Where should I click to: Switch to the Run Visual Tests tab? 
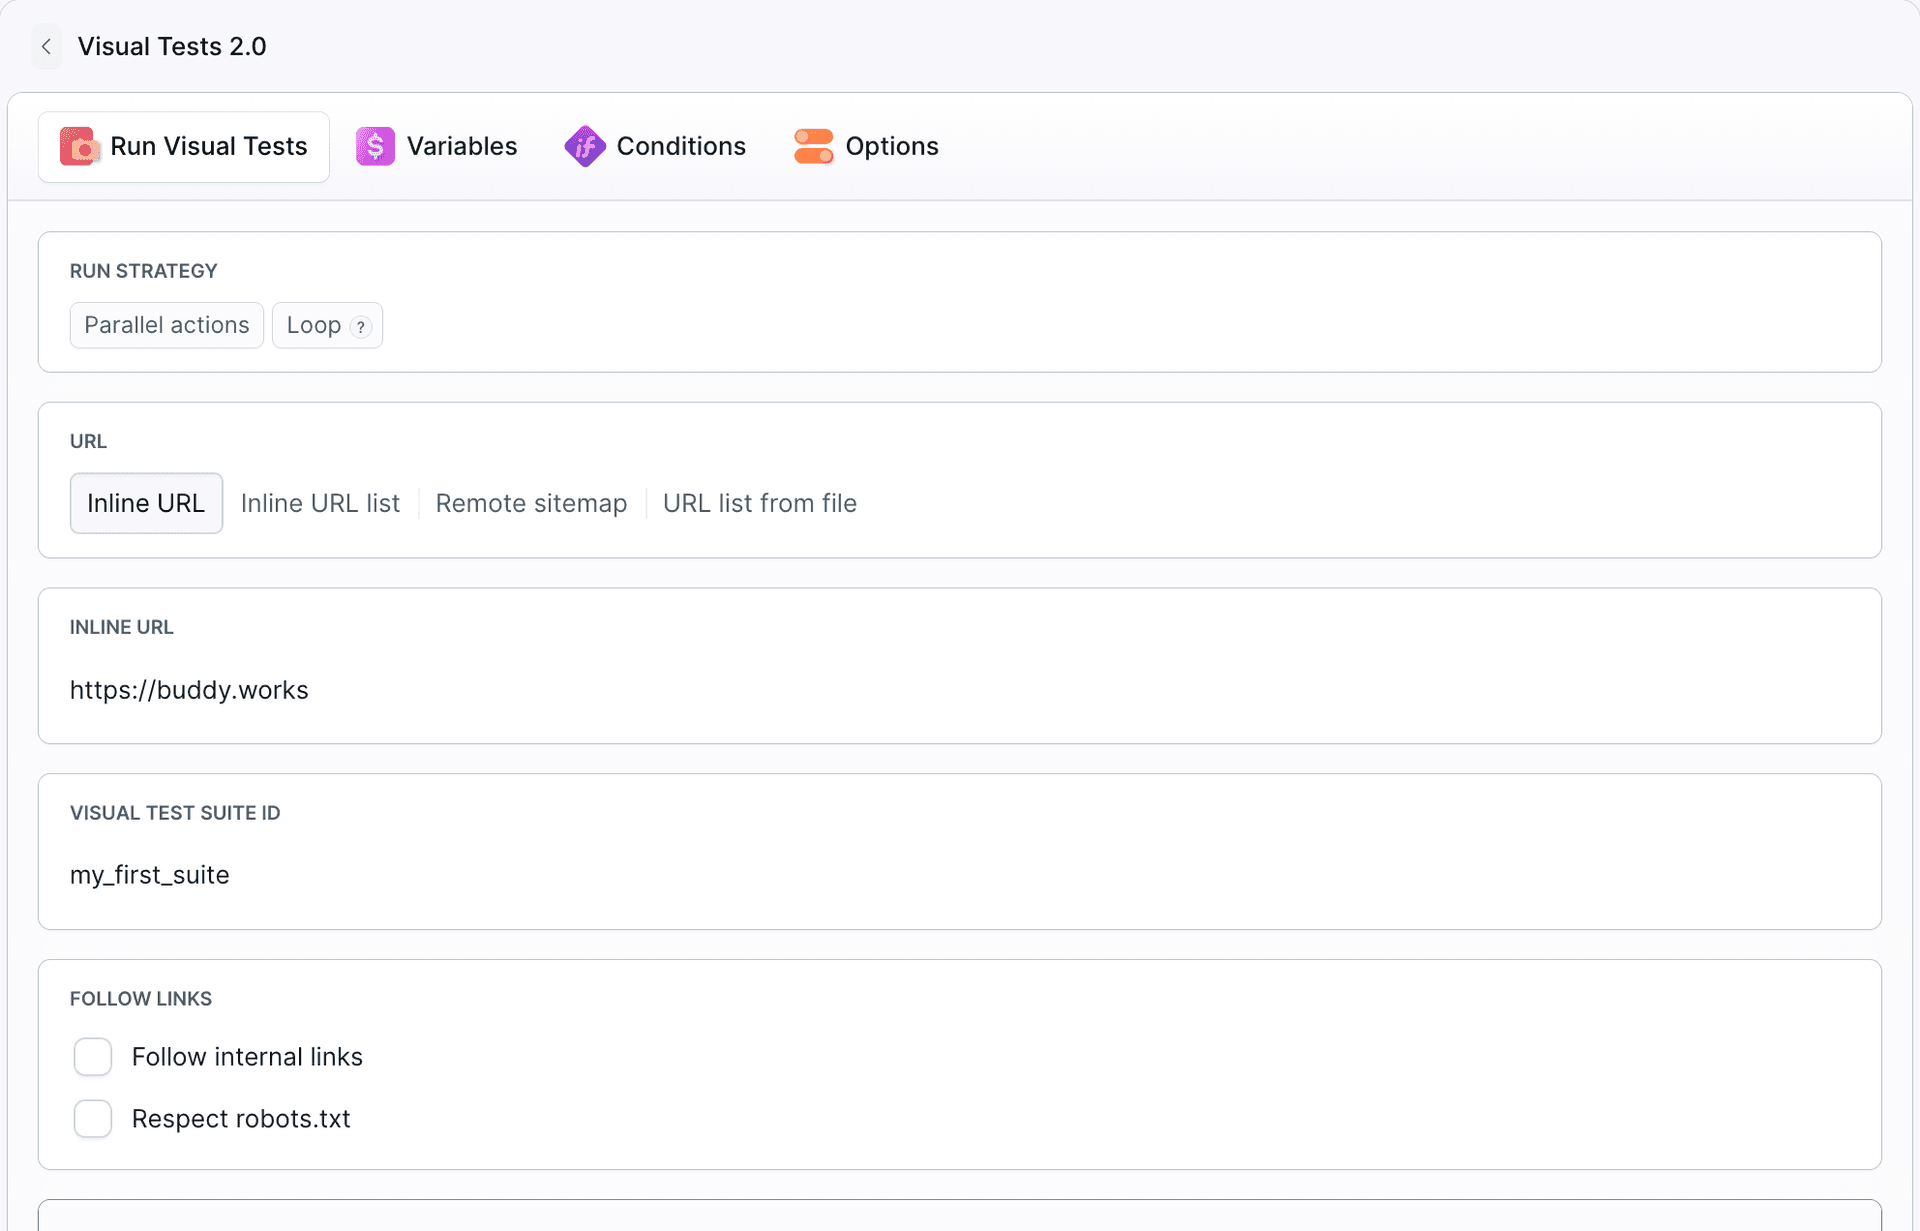tap(184, 146)
